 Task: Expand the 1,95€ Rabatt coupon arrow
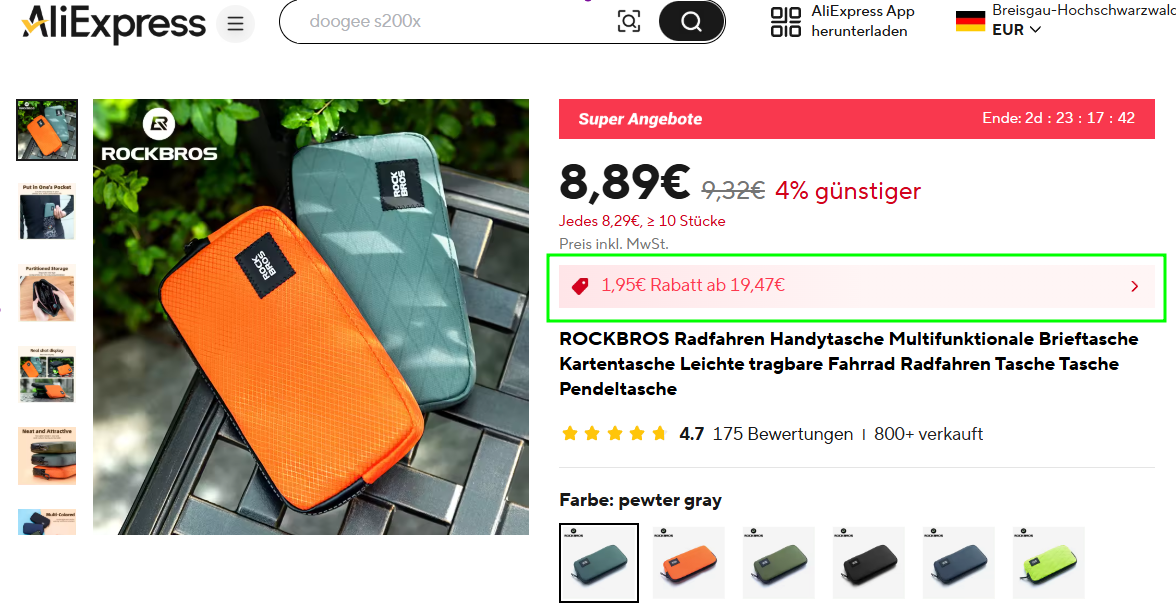click(x=1134, y=286)
